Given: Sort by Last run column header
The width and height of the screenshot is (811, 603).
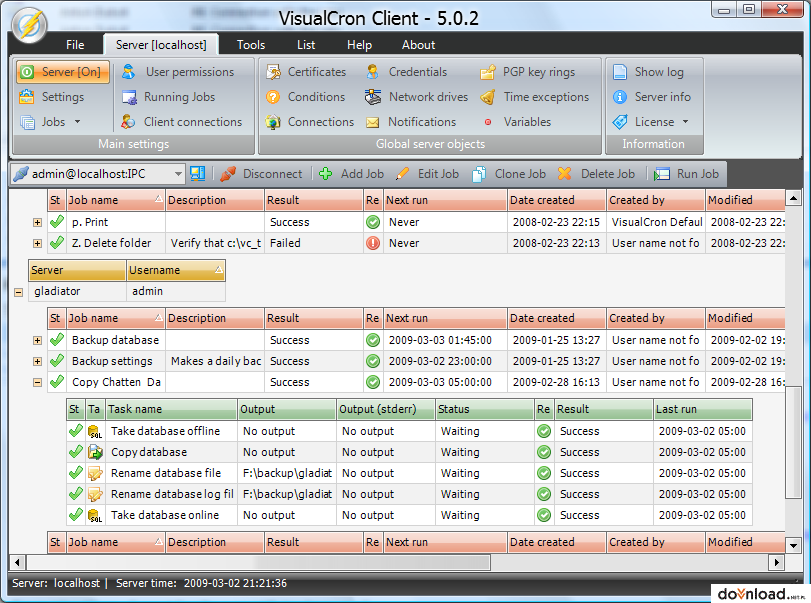Looking at the screenshot, I should pyautogui.click(x=702, y=409).
